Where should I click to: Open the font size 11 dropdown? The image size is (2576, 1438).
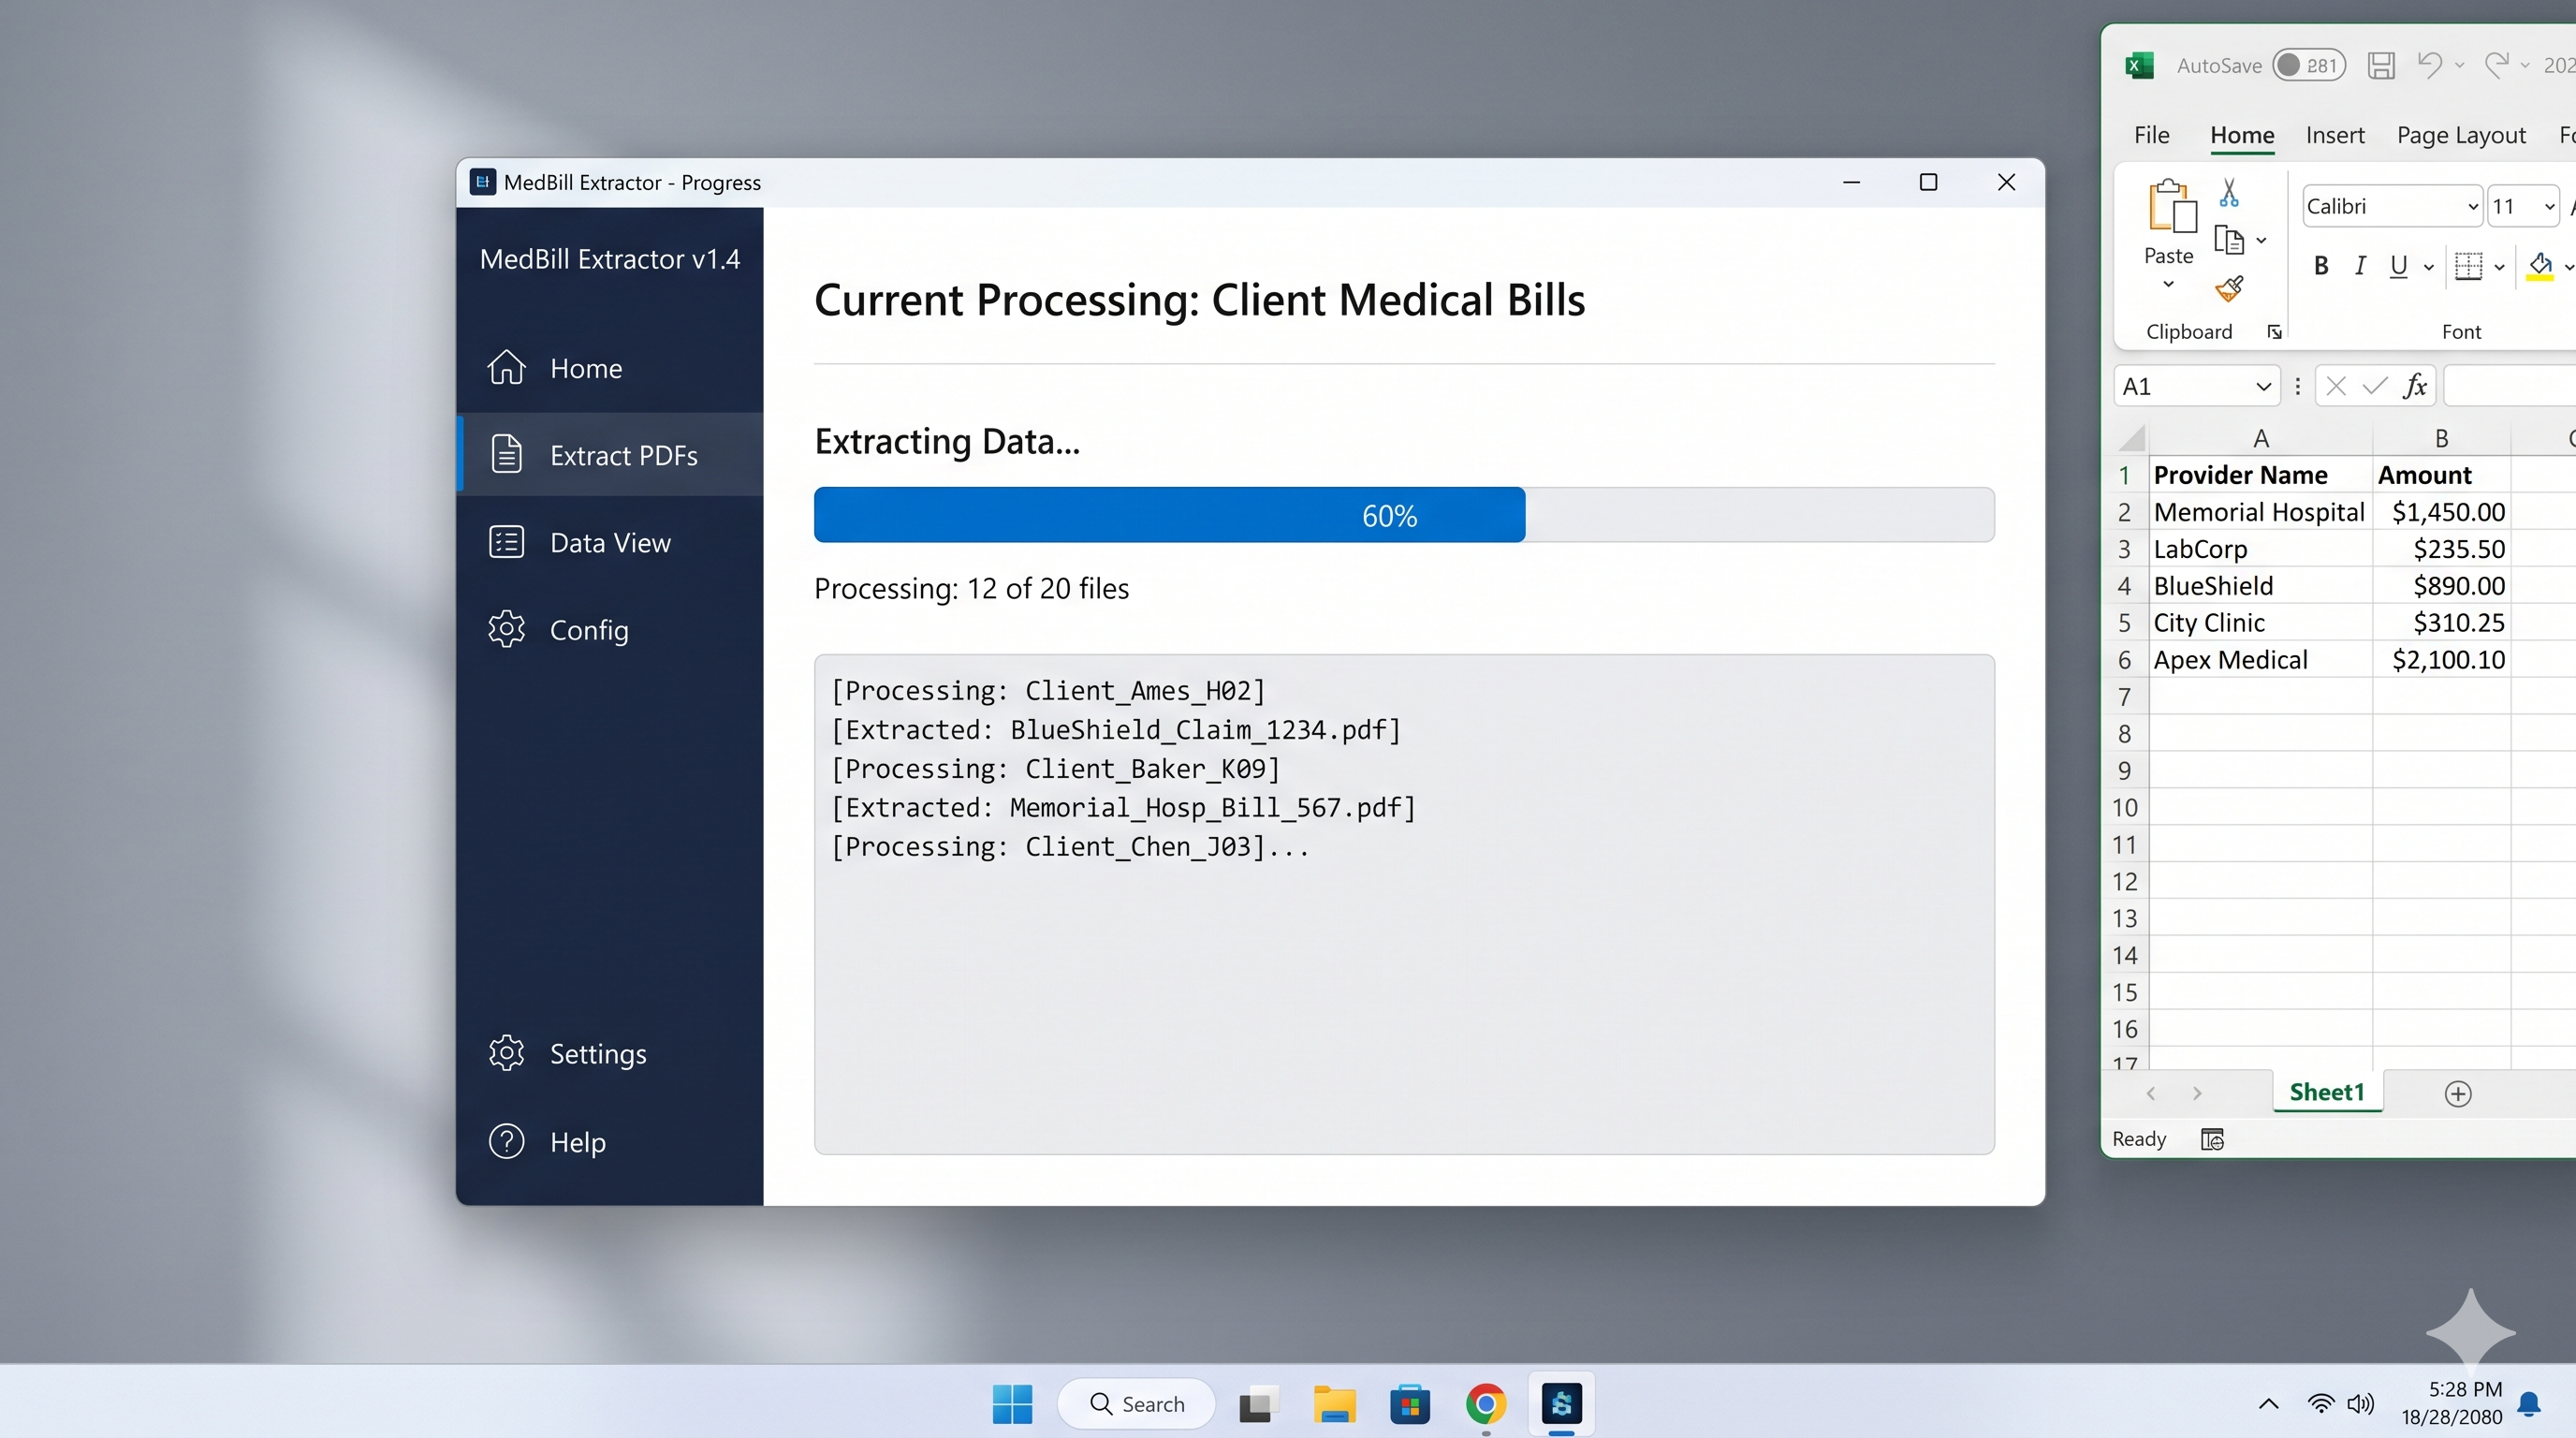click(x=2549, y=207)
